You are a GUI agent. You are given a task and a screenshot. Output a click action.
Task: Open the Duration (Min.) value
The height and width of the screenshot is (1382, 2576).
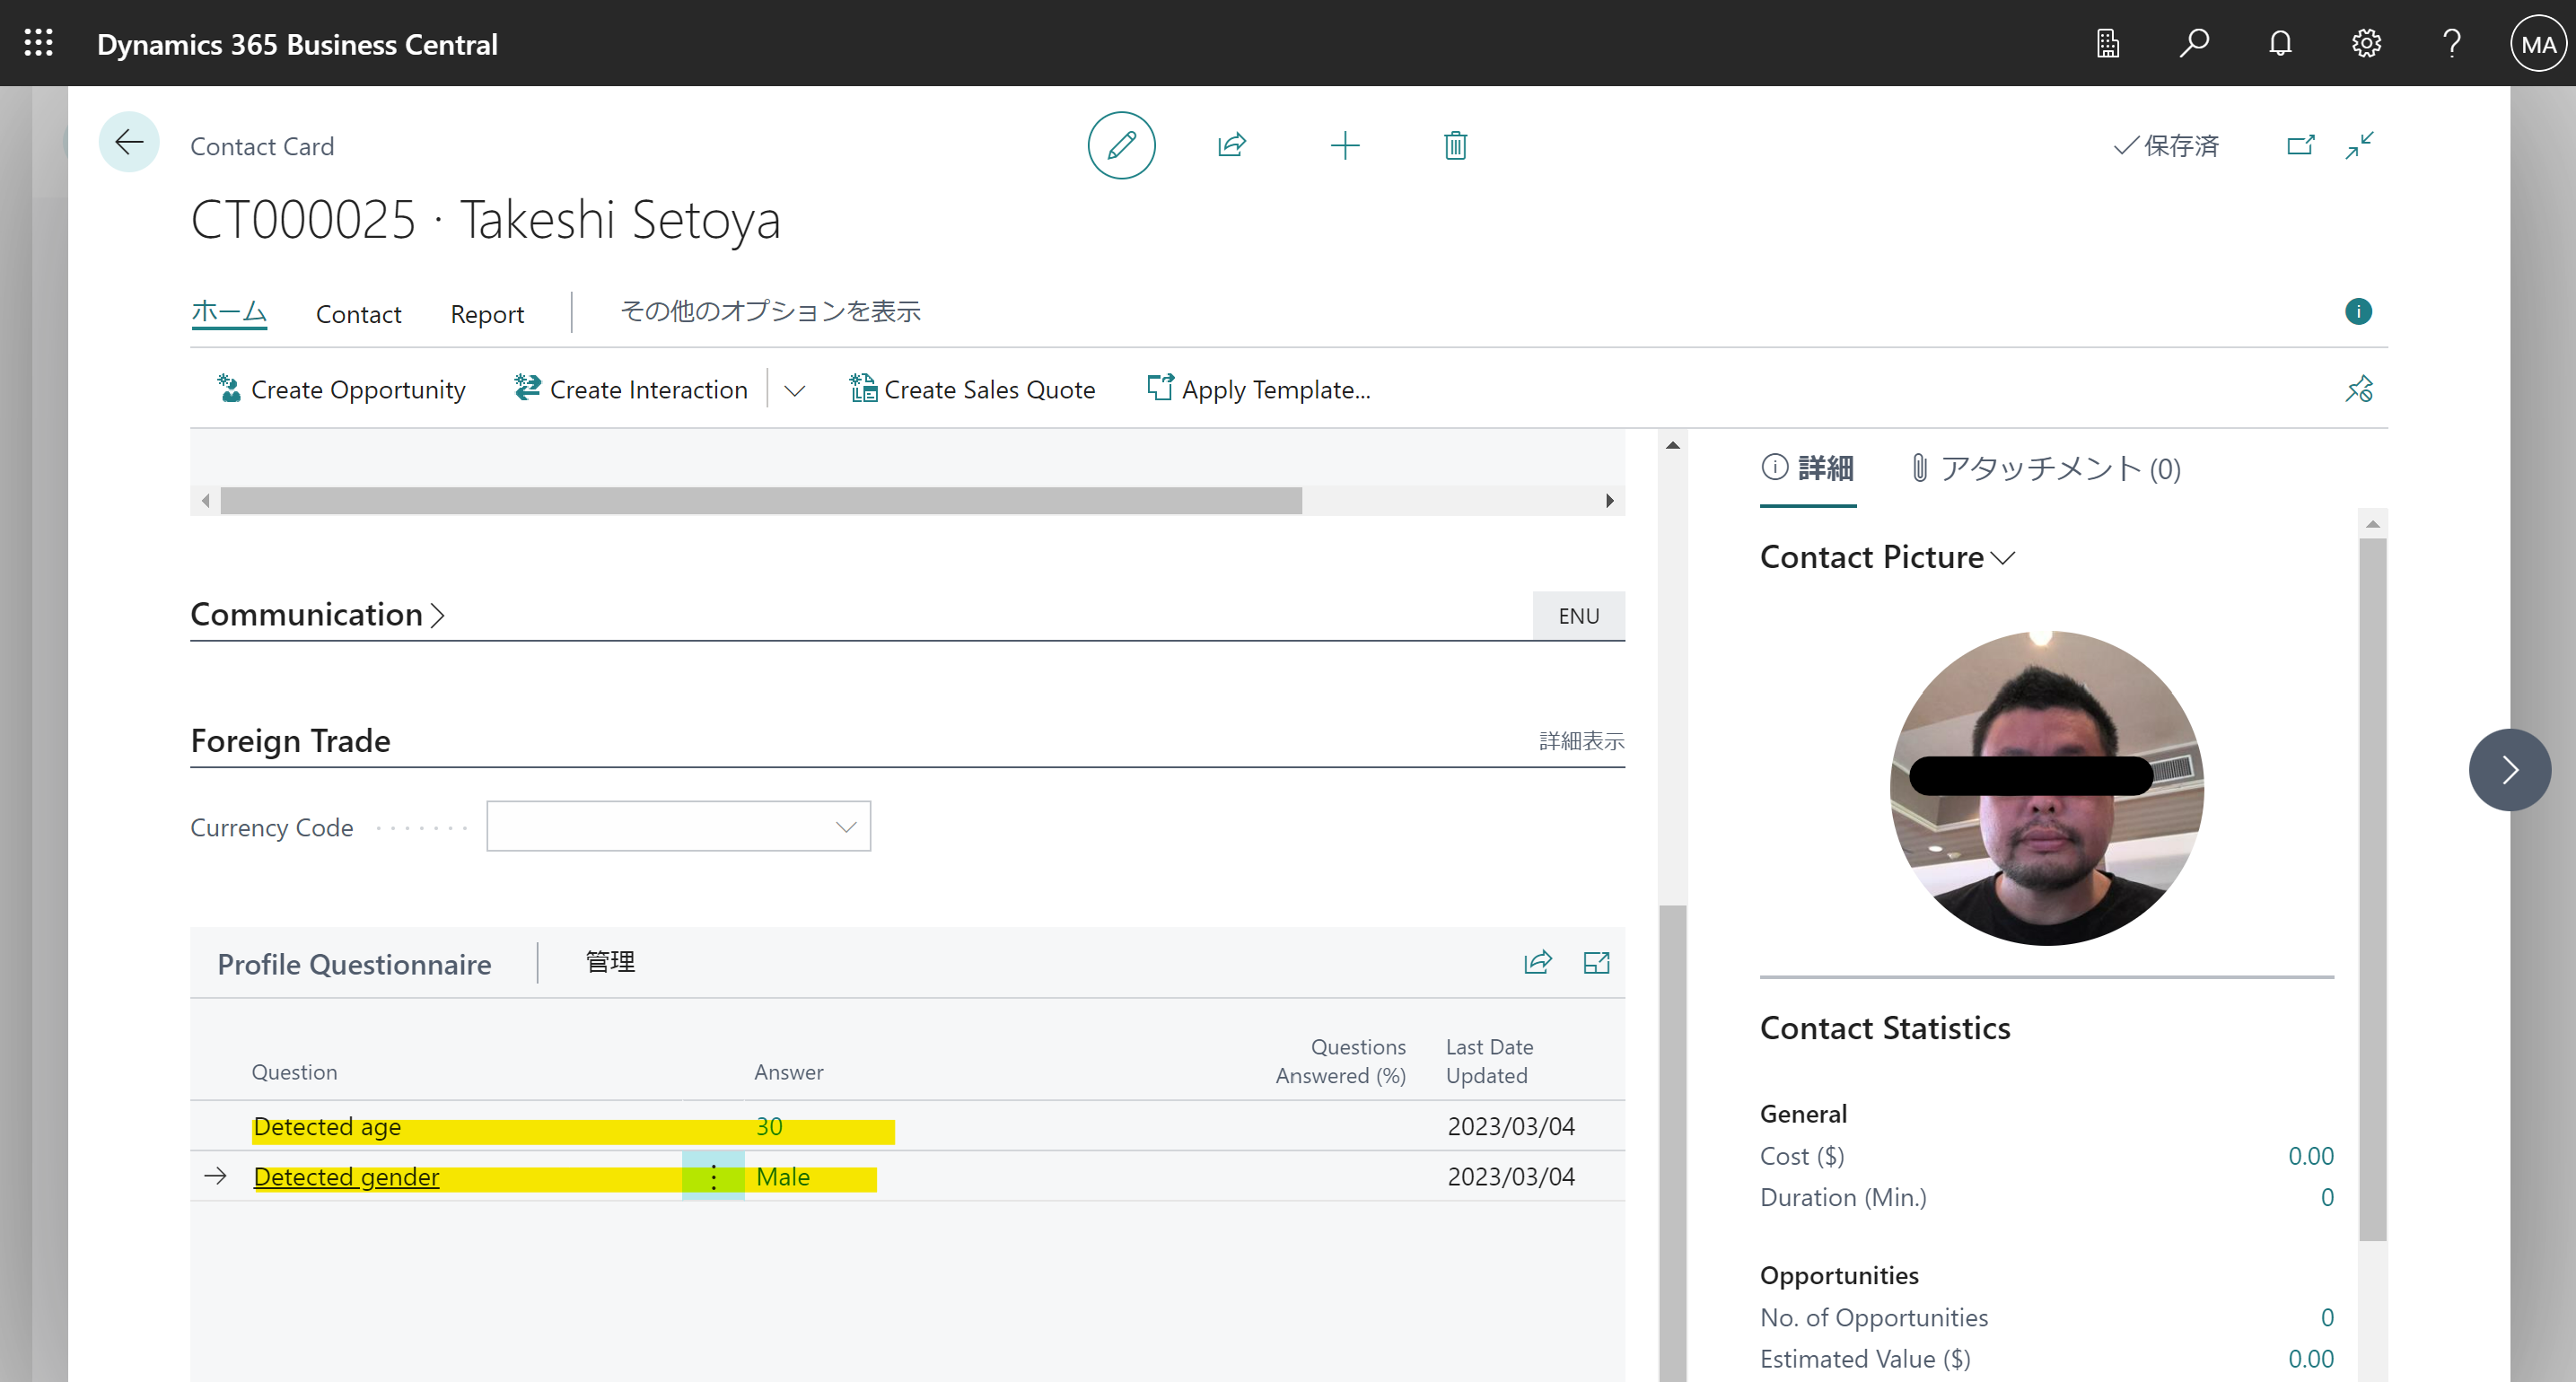pyautogui.click(x=2327, y=1197)
